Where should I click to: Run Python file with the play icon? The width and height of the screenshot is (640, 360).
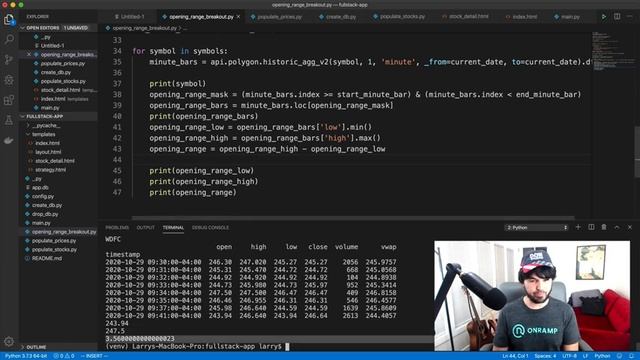pyautogui.click(x=603, y=17)
